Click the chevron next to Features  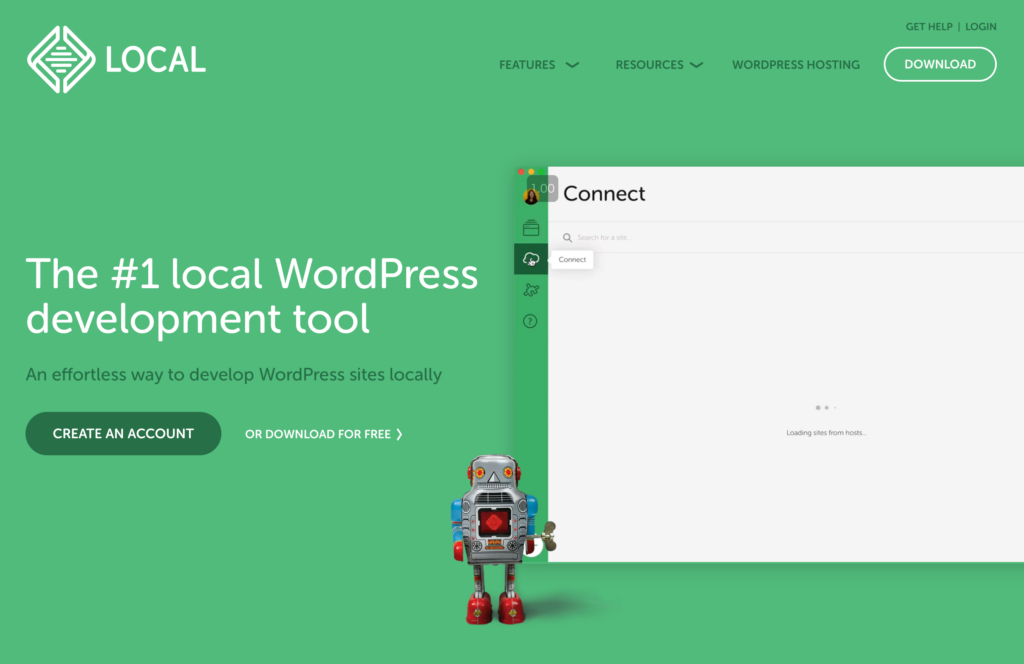(x=572, y=65)
